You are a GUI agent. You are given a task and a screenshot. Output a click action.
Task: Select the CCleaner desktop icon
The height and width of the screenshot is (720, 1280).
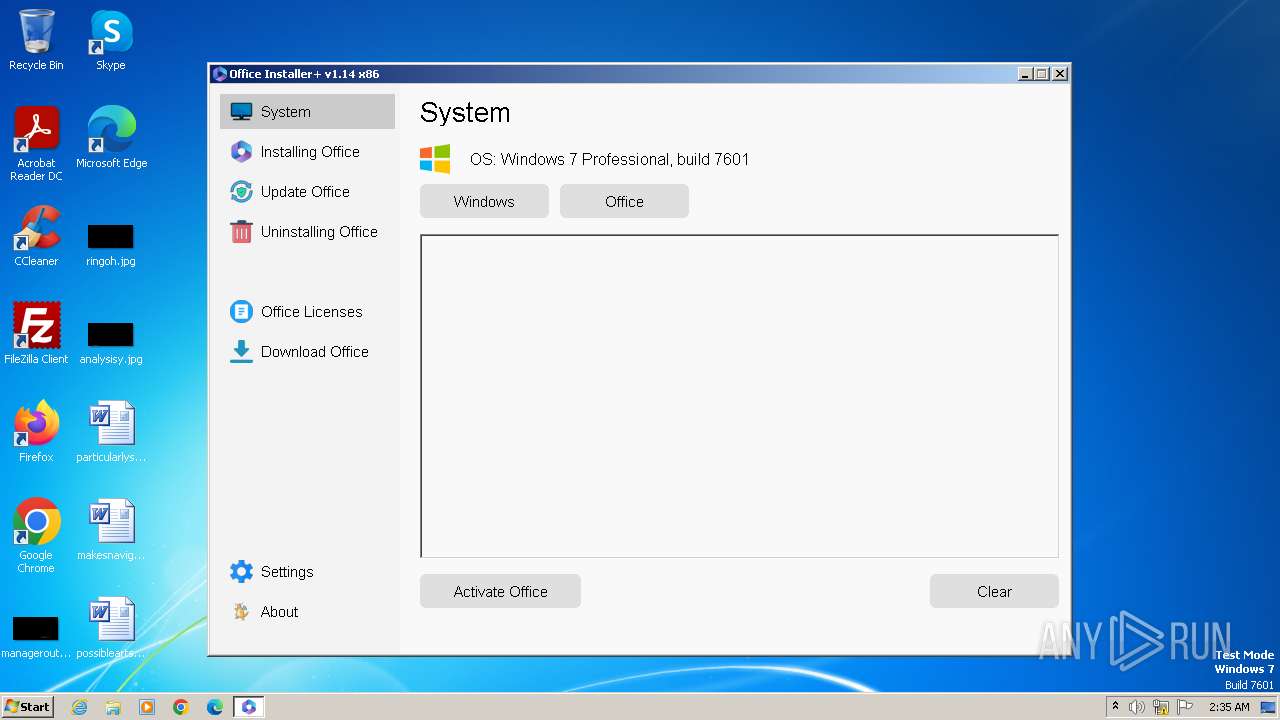36,236
